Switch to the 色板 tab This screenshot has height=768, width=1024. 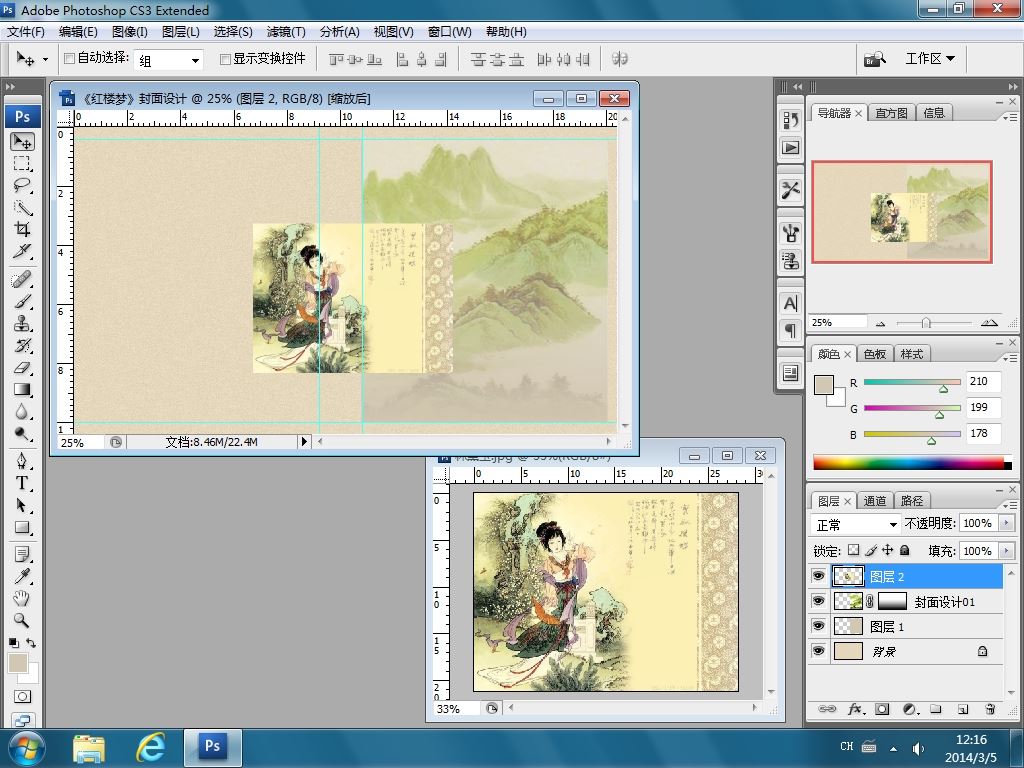point(874,354)
